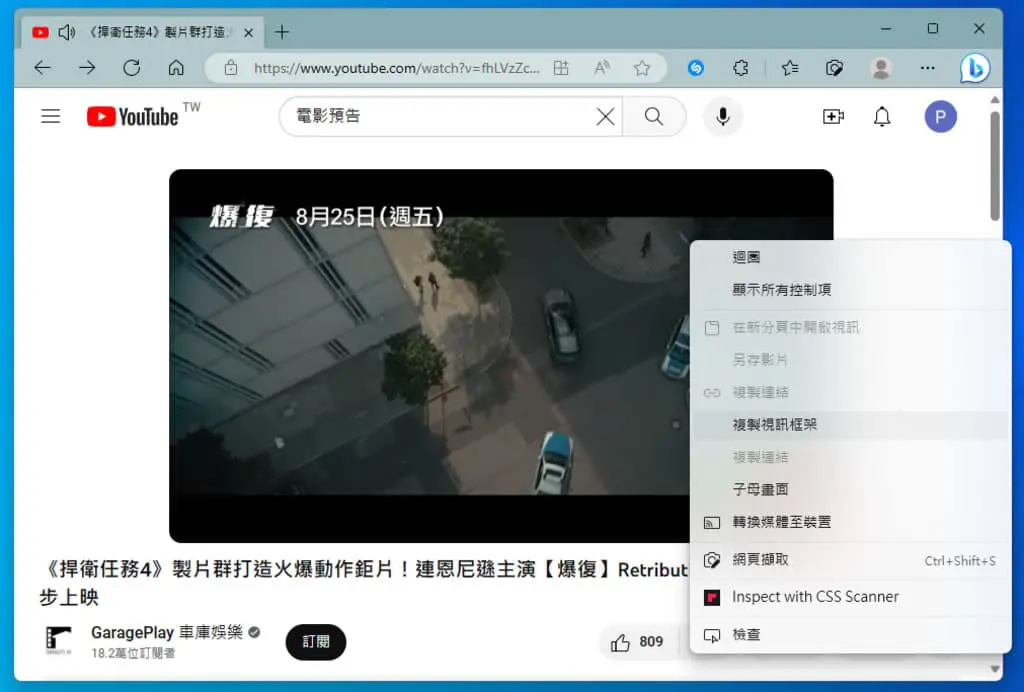The height and width of the screenshot is (692, 1024).
Task: Add page to favorites with the star icon
Action: [642, 68]
